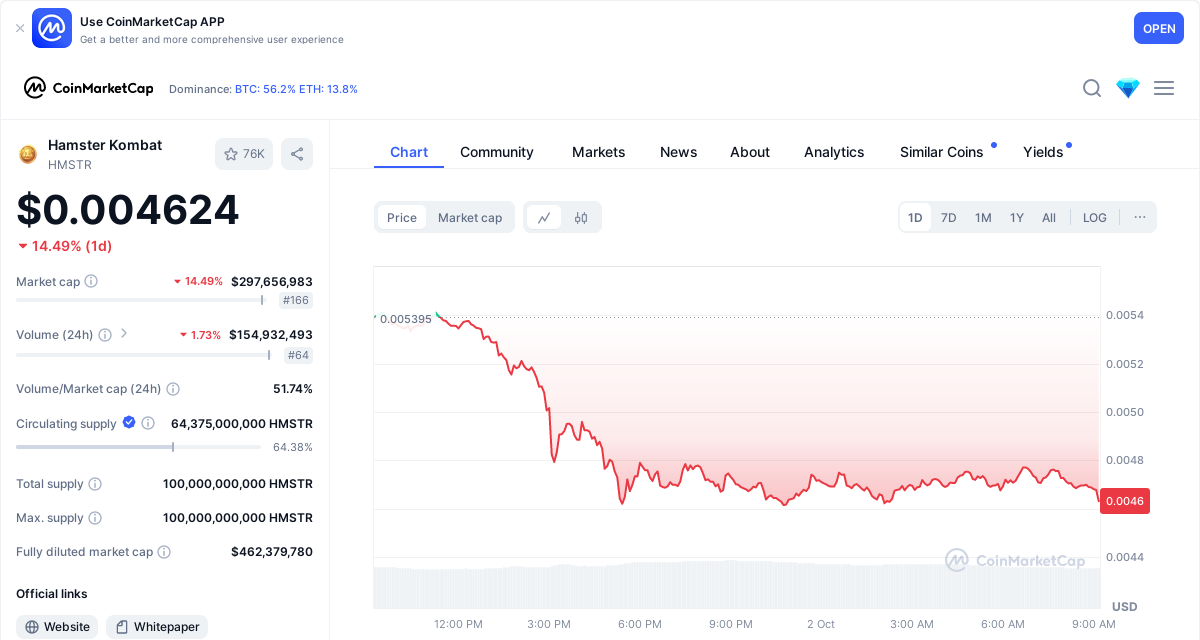Open the Whitepaper link
Image resolution: width=1200 pixels, height=640 pixels.
157,627
